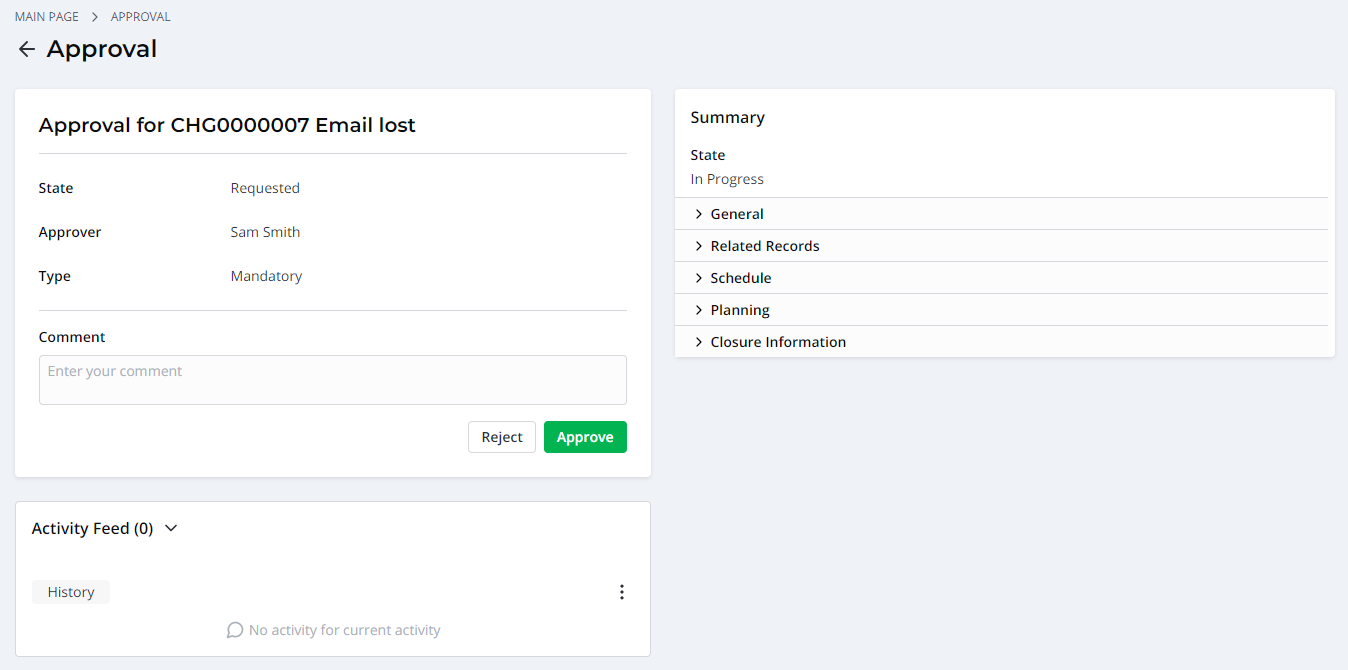Go to MAIN PAGE breadcrumb
The width and height of the screenshot is (1348, 670).
point(47,17)
